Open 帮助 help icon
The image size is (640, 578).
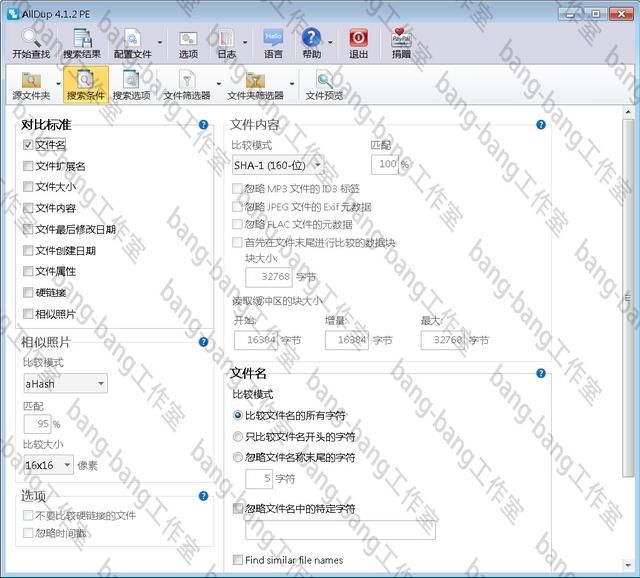coord(311,44)
